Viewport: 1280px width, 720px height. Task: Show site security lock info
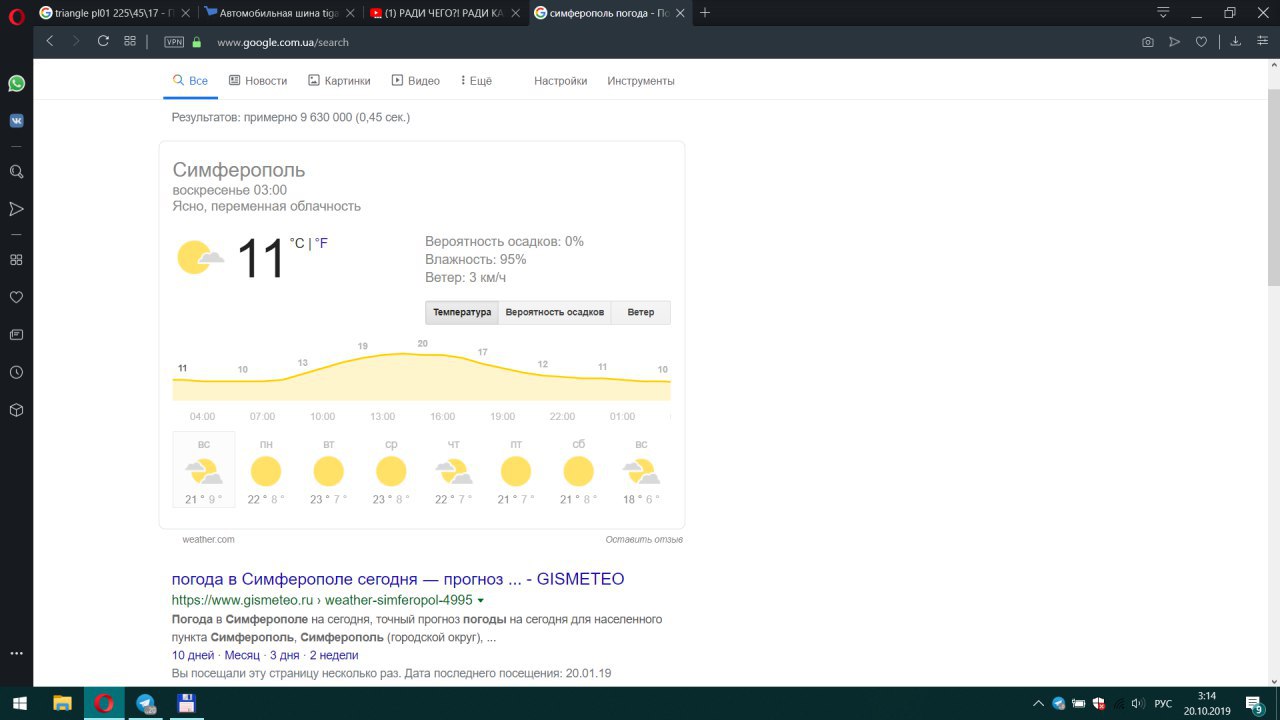[x=196, y=42]
